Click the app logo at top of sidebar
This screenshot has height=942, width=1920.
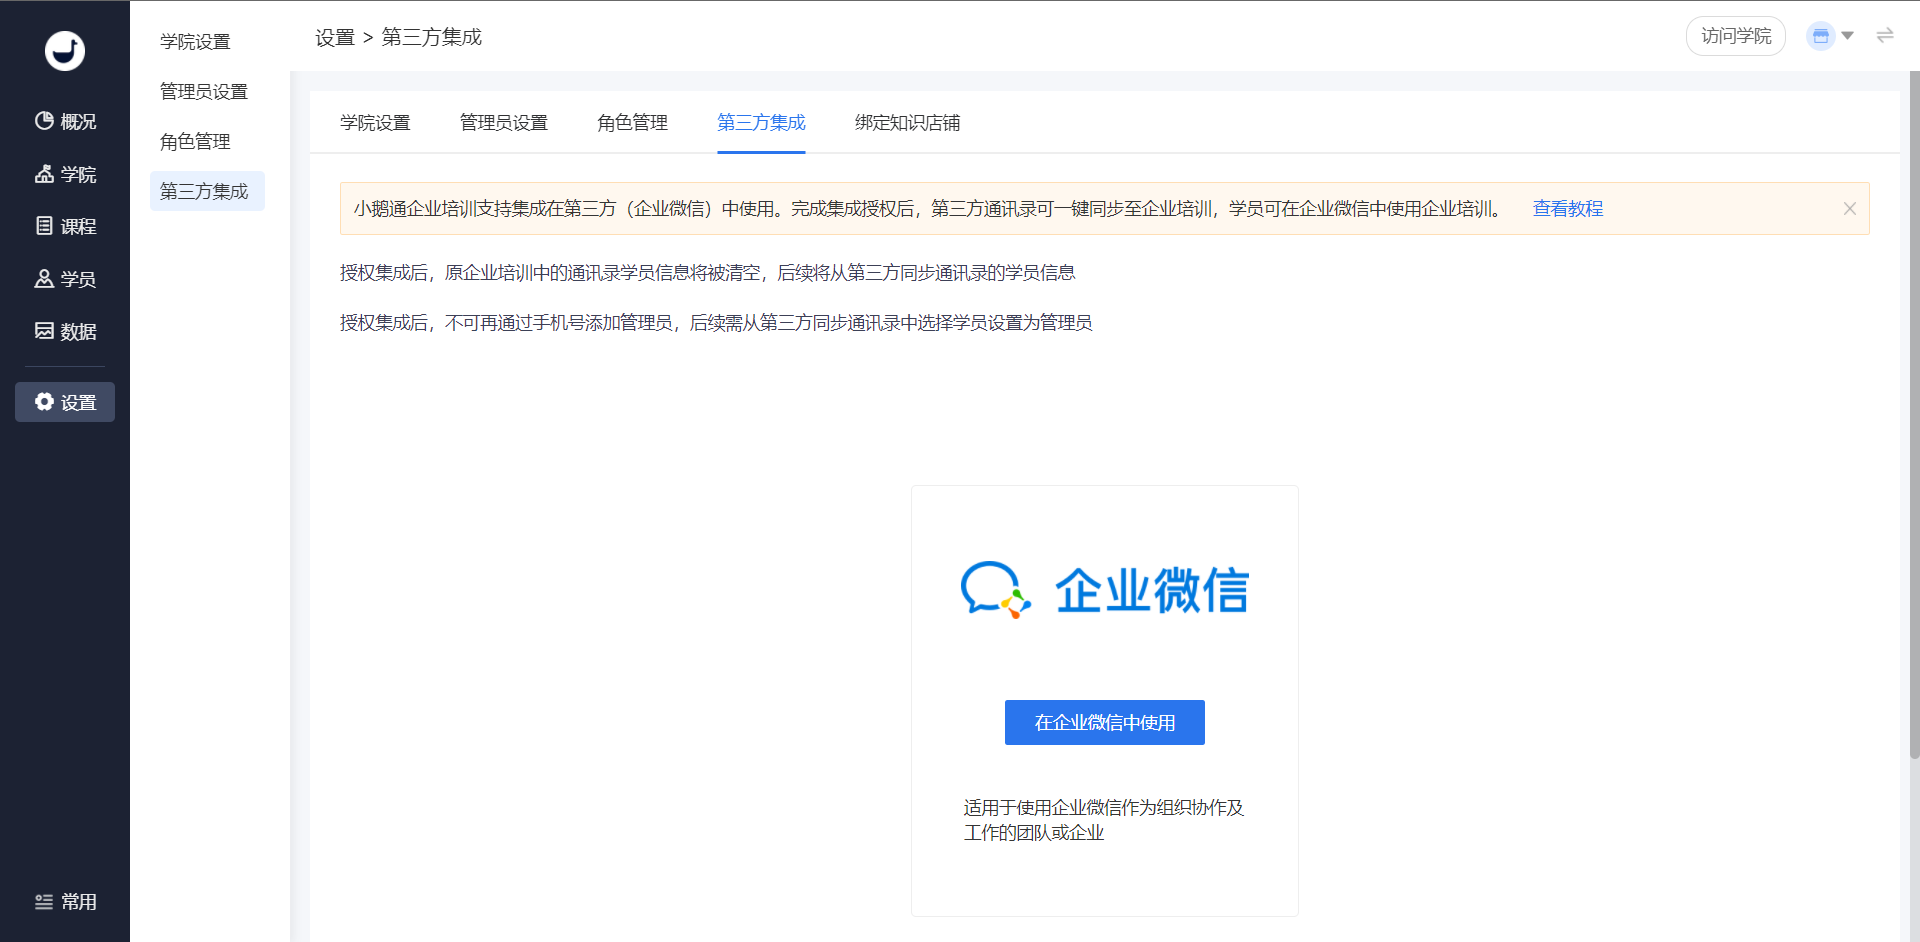point(65,51)
